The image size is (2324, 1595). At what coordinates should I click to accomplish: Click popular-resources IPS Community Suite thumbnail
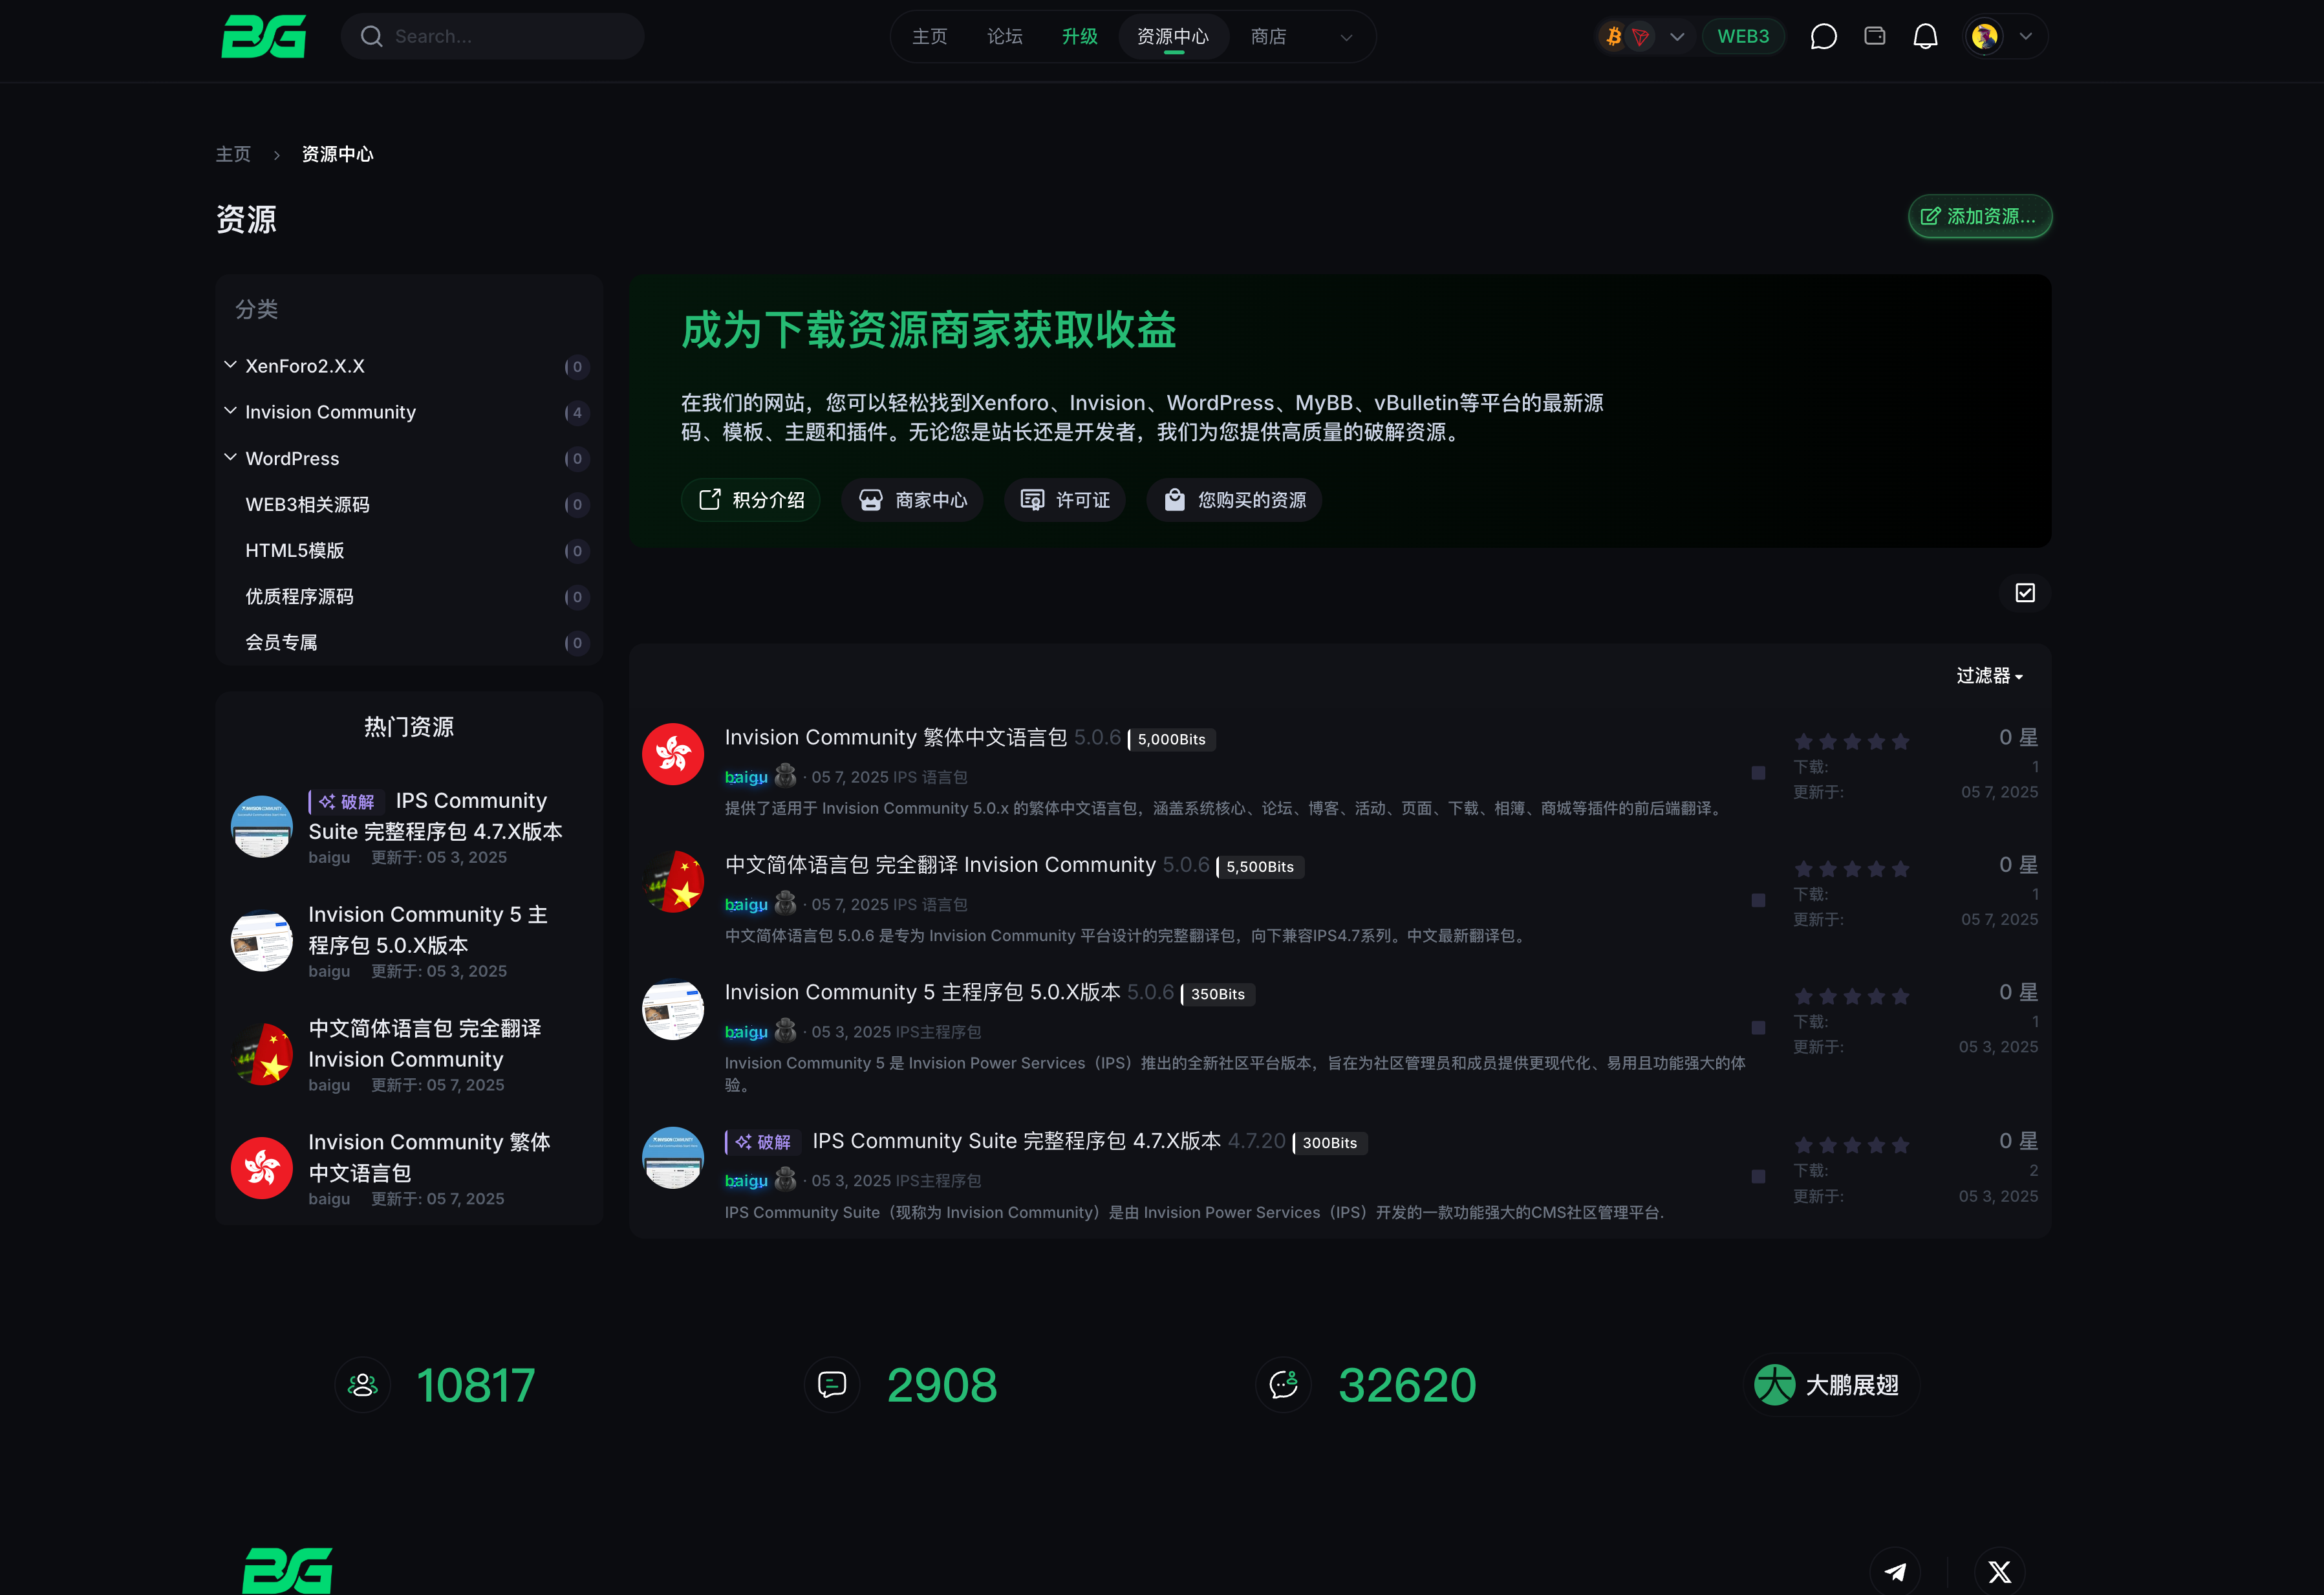click(262, 826)
